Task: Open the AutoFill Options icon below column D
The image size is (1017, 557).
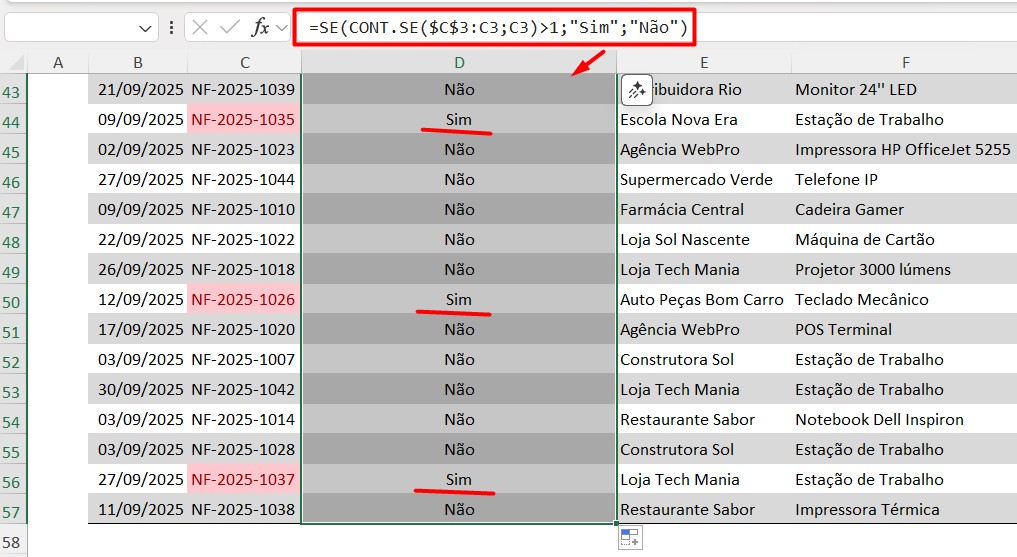Action: 630,538
